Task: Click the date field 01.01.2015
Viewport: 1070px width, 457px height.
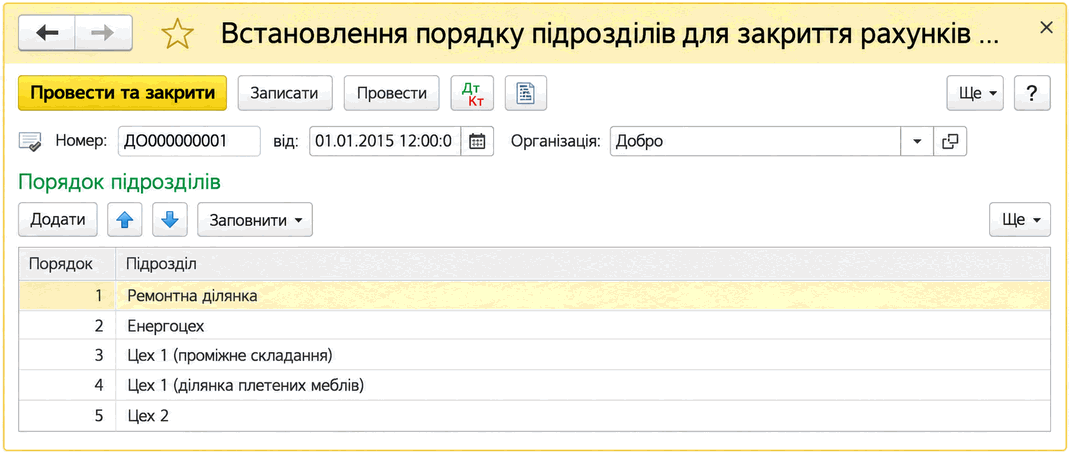Action: tap(386, 141)
